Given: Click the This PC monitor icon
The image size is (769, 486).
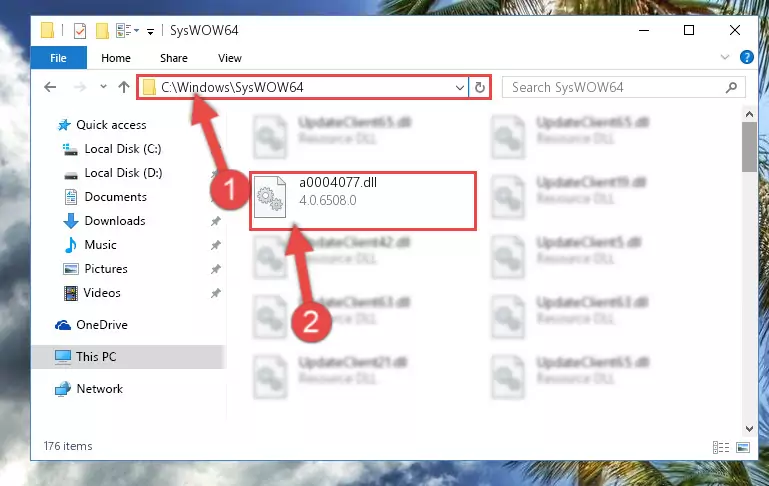Looking at the screenshot, I should pyautogui.click(x=63, y=357).
